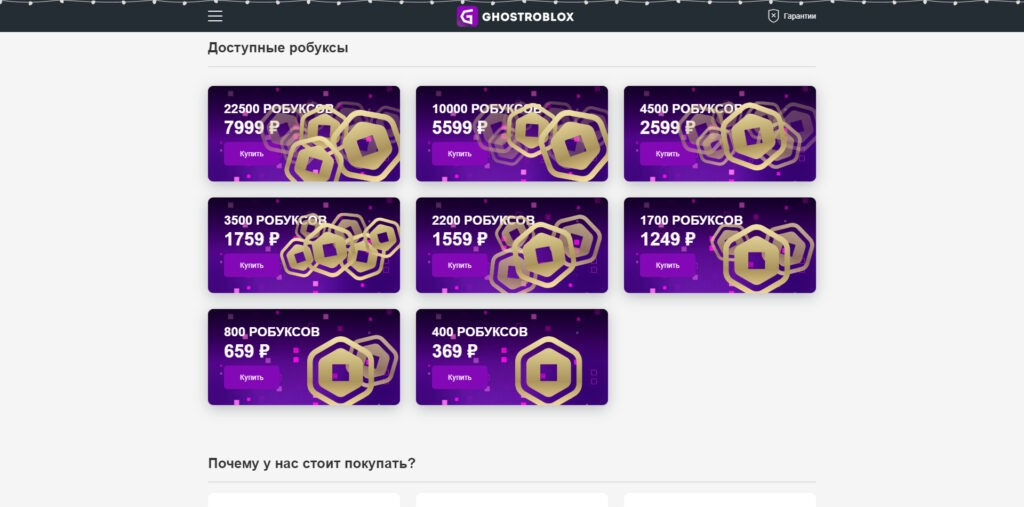1024x507 pixels.
Task: Click the 1249 ₽ price
Action: [667, 240]
